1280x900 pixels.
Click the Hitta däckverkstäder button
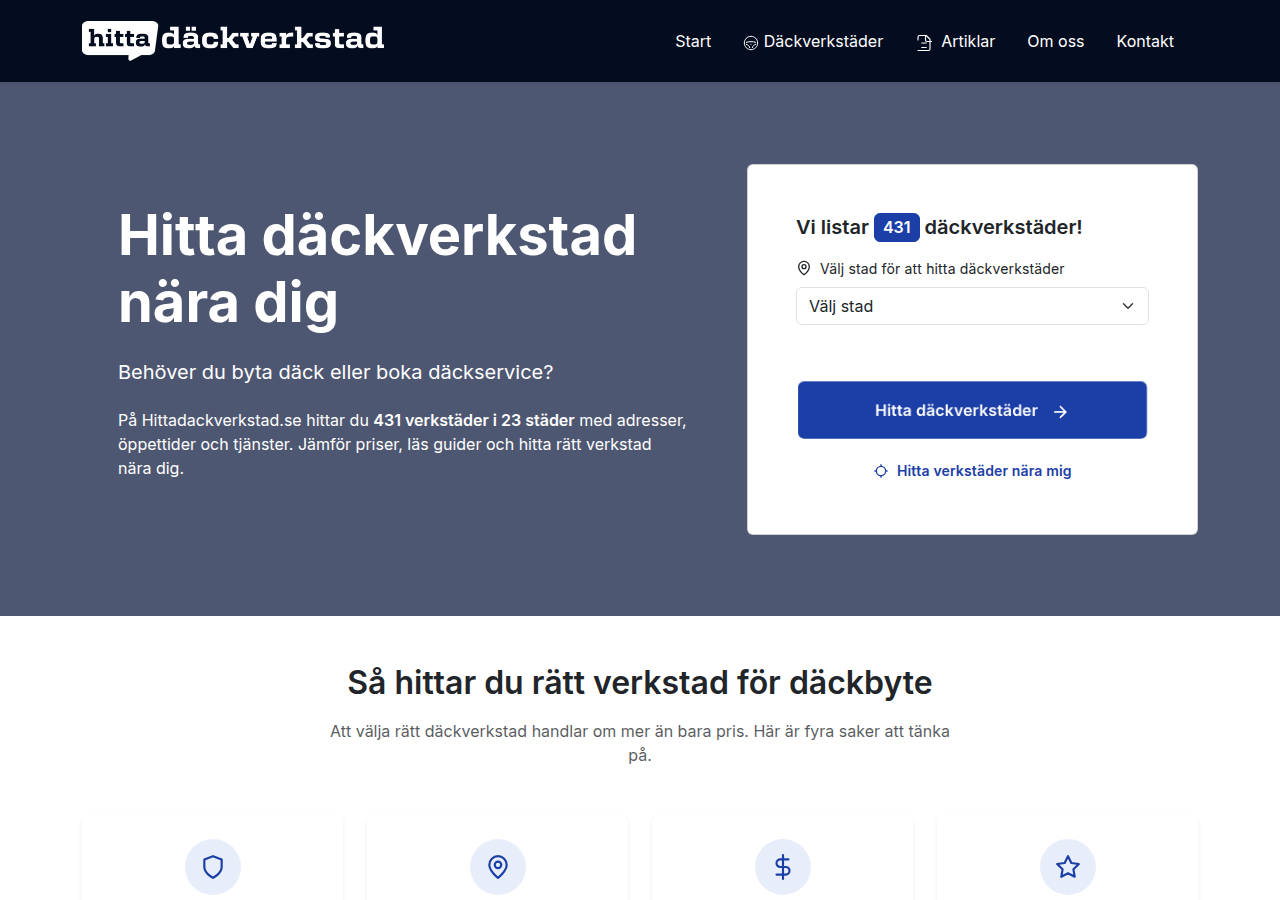tap(972, 410)
